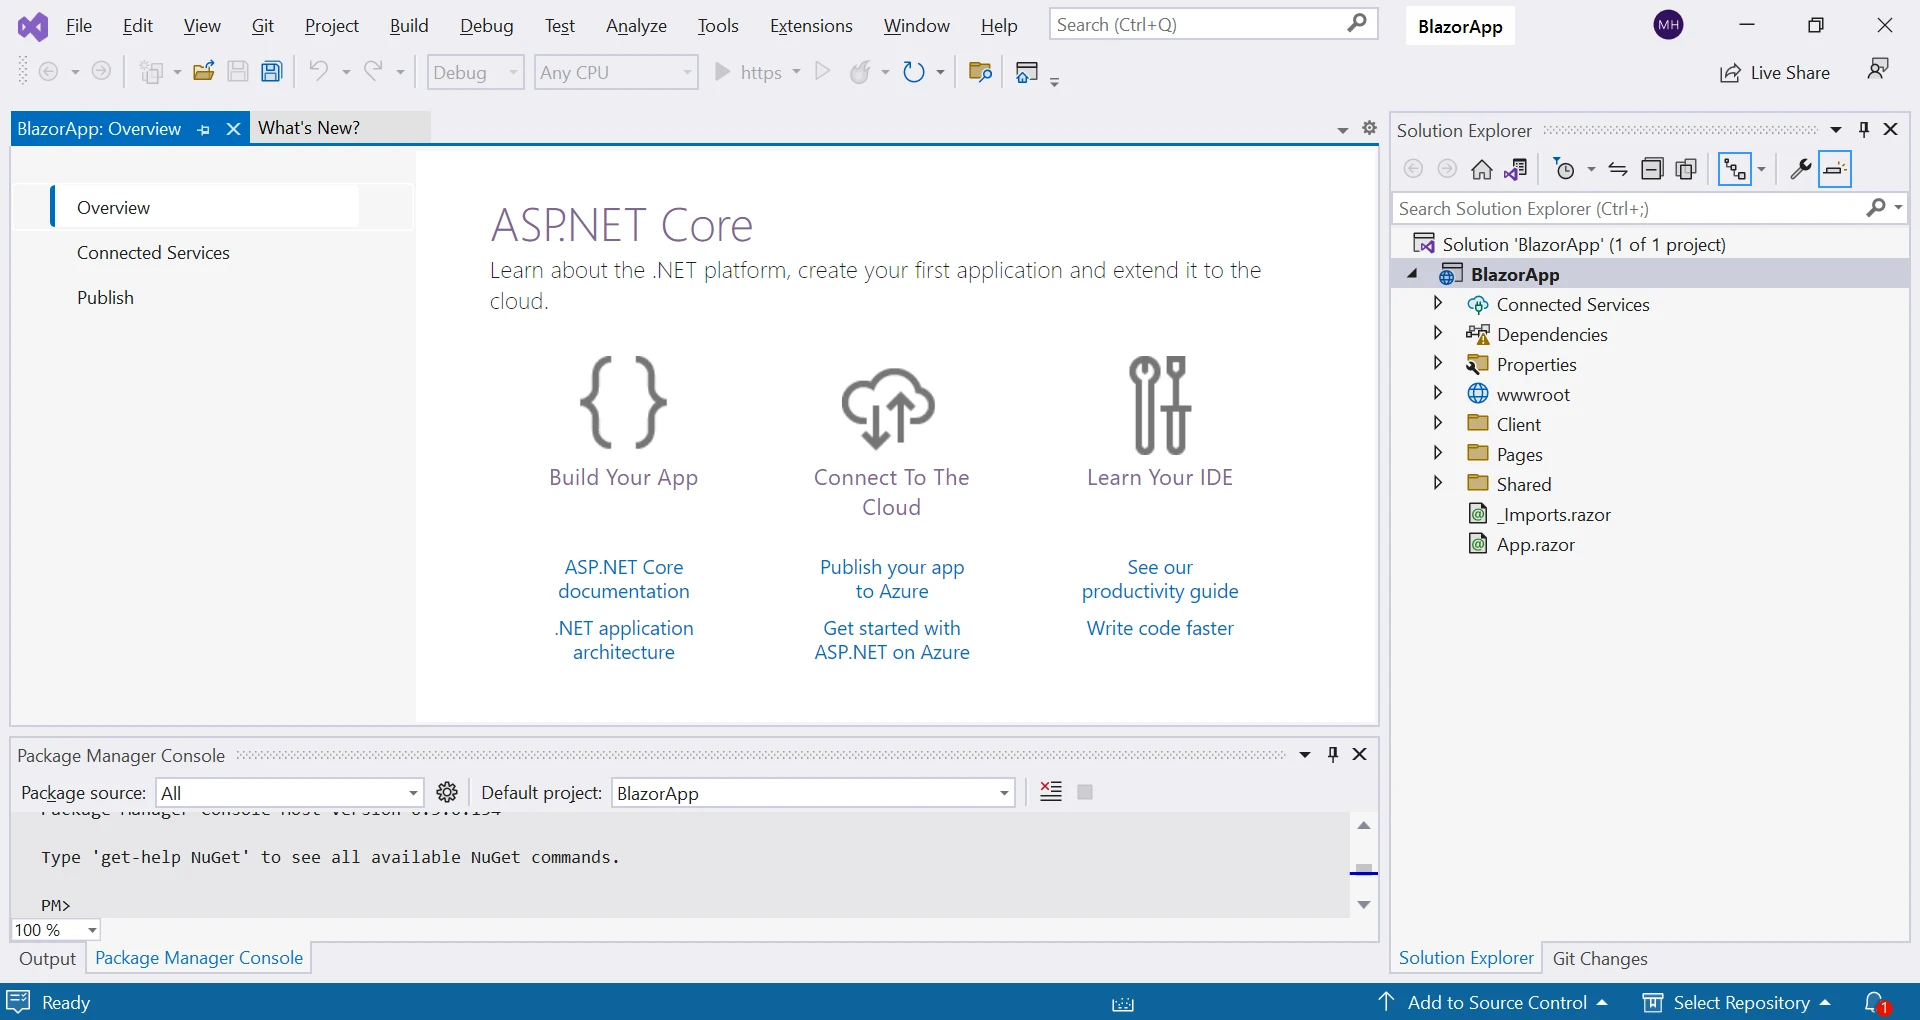The image size is (1920, 1020).
Task: Open ASP.NET Core documentation link
Action: [x=624, y=579]
